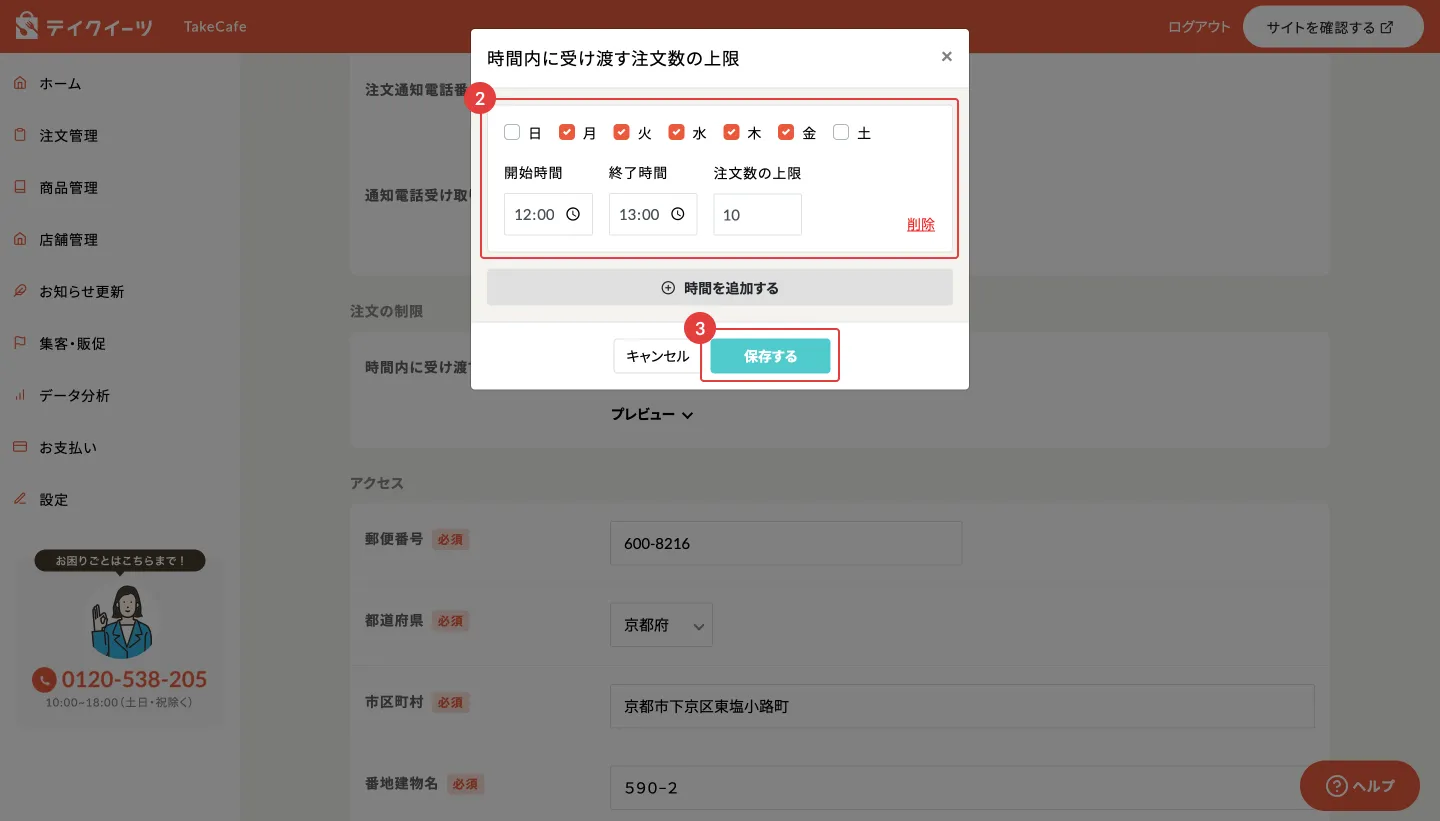Screen dimensions: 1440x821
Task: Click the store management icon
Action: pyautogui.click(x=20, y=240)
